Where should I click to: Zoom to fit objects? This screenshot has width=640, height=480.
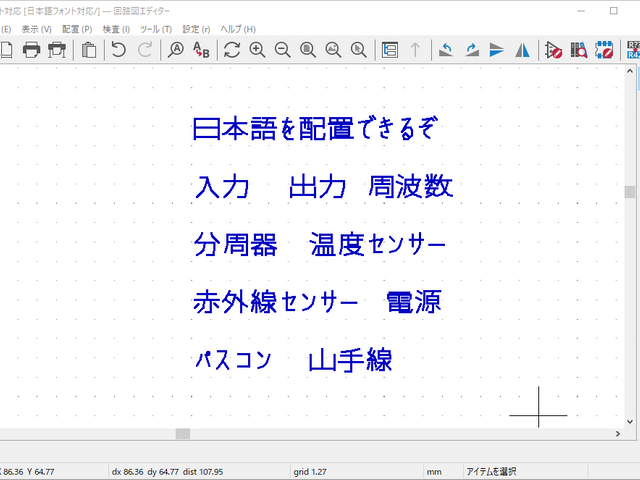tap(333, 50)
